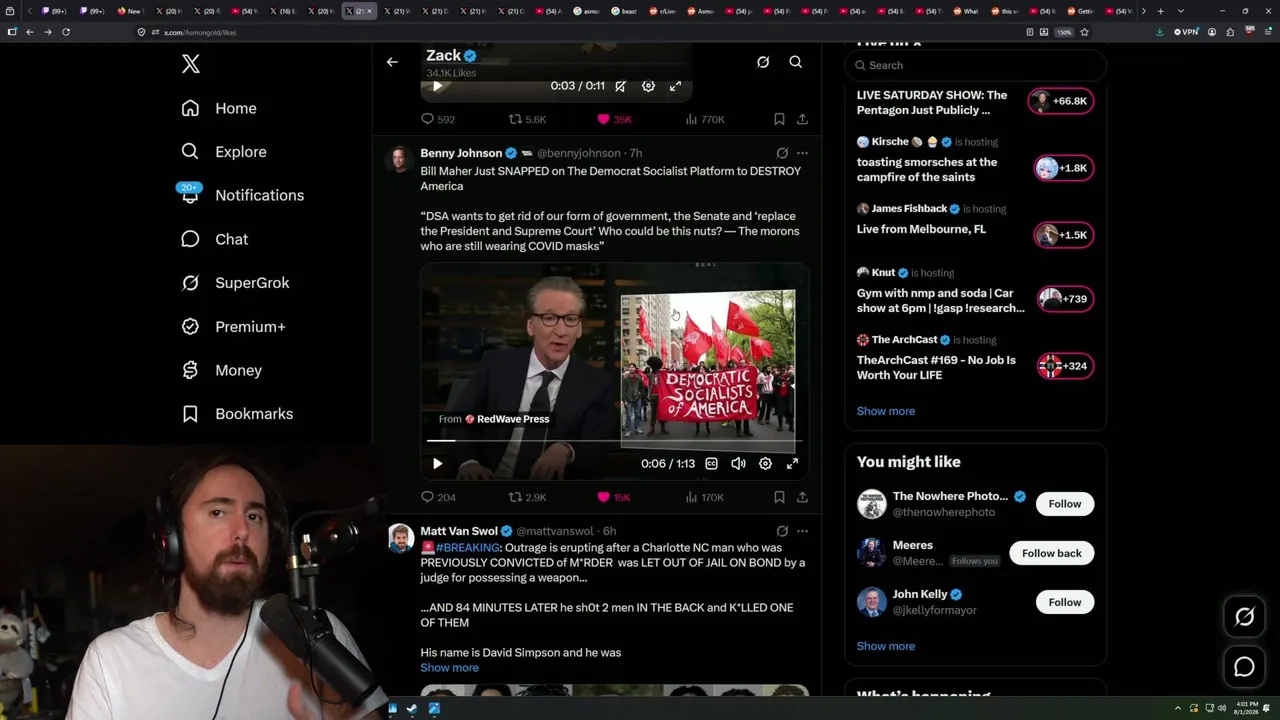Seek in the Bill Maher video progress bar
Image resolution: width=1280 pixels, height=720 pixels.
coord(614,440)
